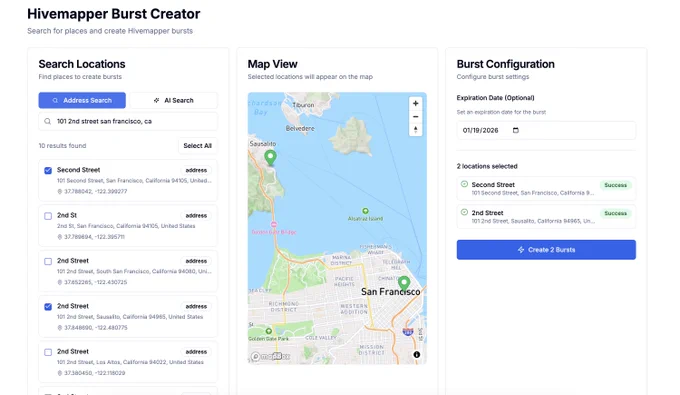Click the pin icon beside 37.652285 coordinates
Image resolution: width=680 pixels, height=395 pixels.
pos(60,282)
